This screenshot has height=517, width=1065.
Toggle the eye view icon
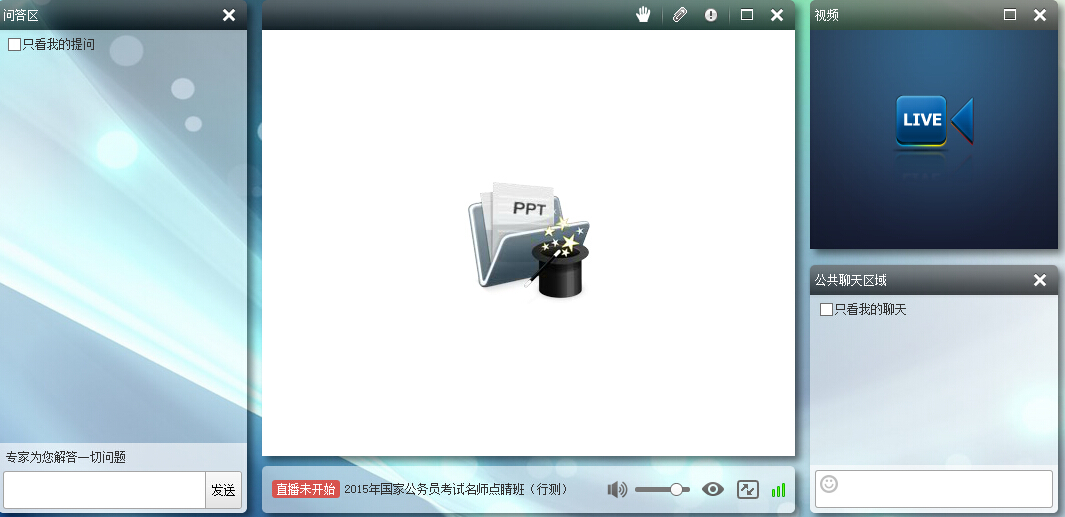pos(712,489)
